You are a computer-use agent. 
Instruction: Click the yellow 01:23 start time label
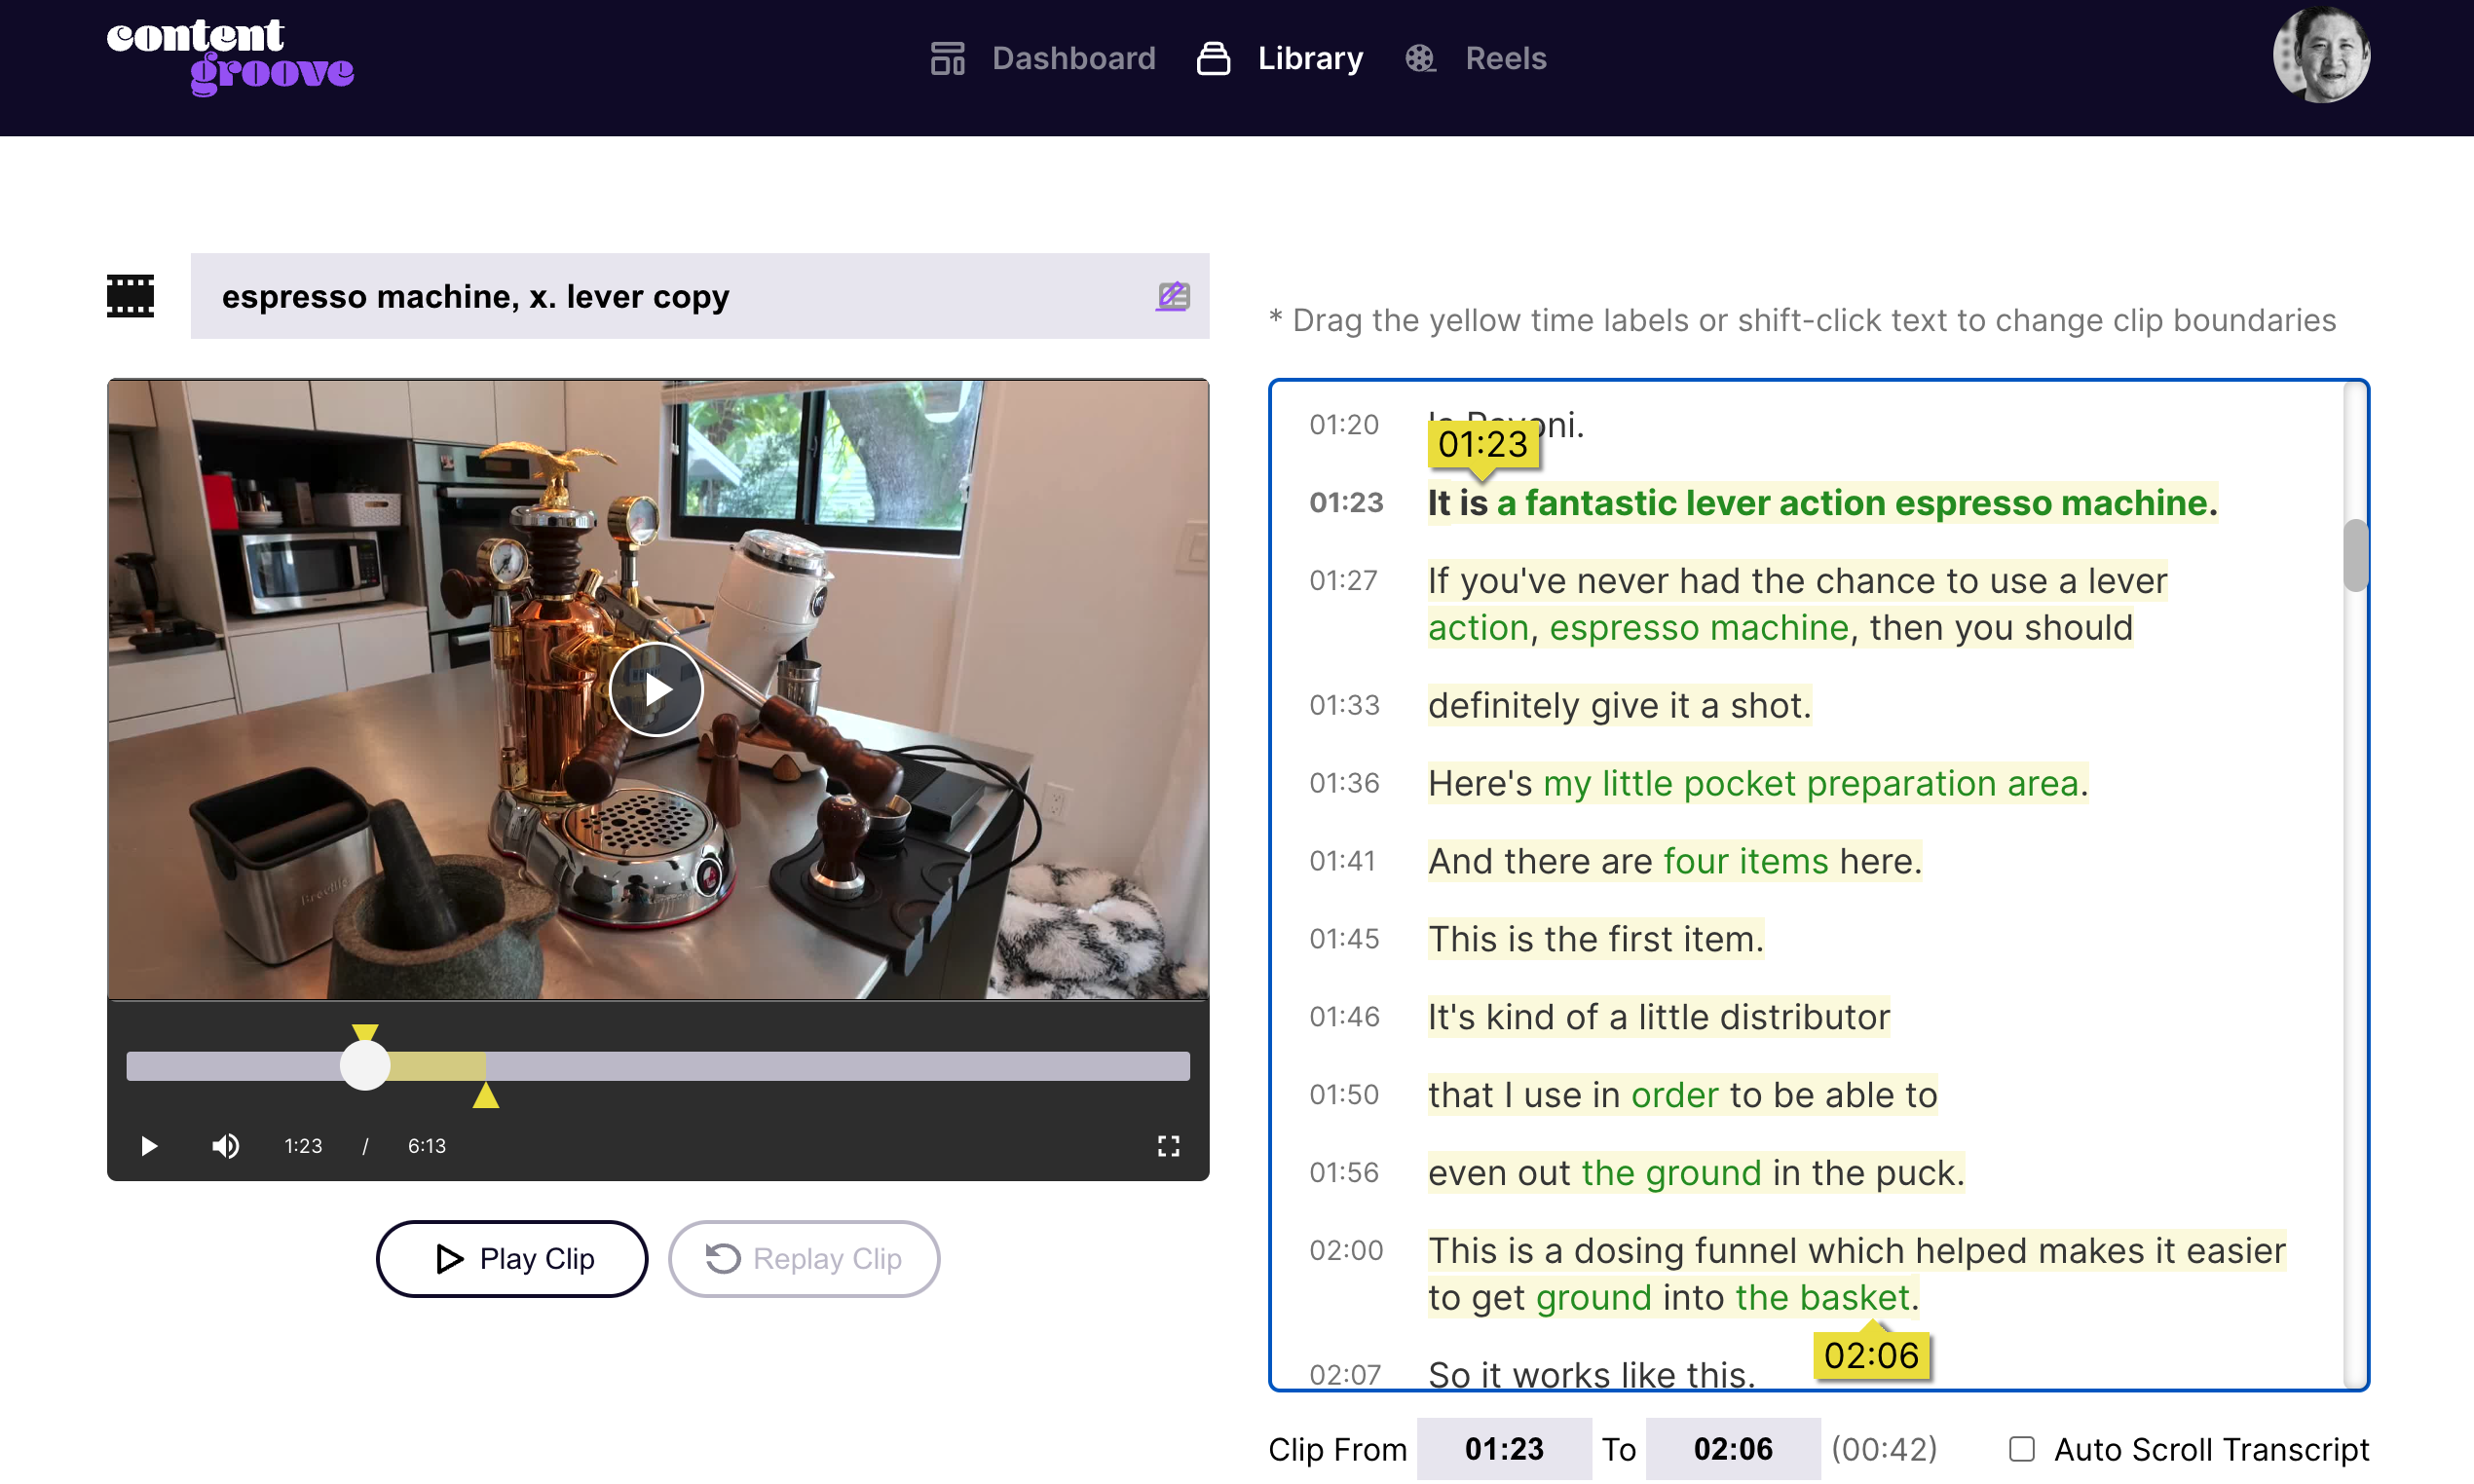click(x=1483, y=444)
